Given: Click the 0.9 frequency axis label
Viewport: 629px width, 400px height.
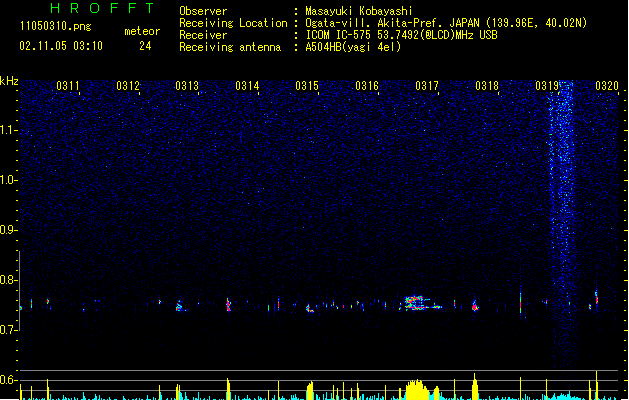Looking at the screenshot, I should coord(9,229).
